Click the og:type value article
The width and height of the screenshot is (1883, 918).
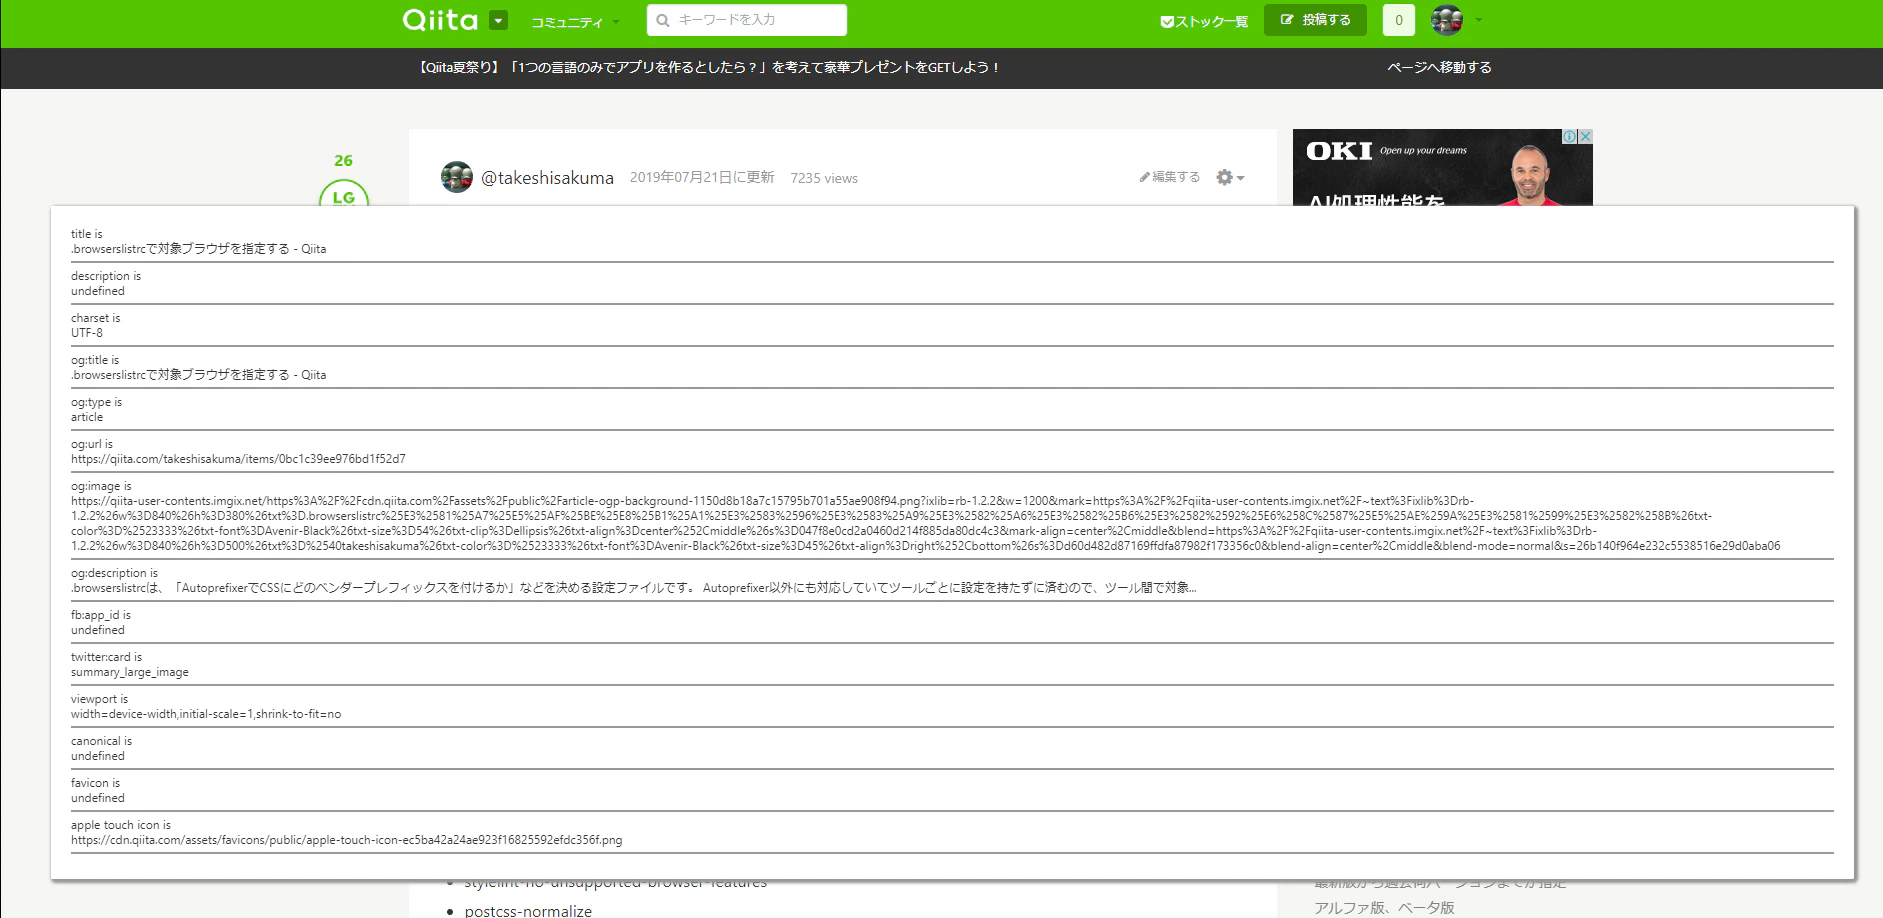point(87,417)
